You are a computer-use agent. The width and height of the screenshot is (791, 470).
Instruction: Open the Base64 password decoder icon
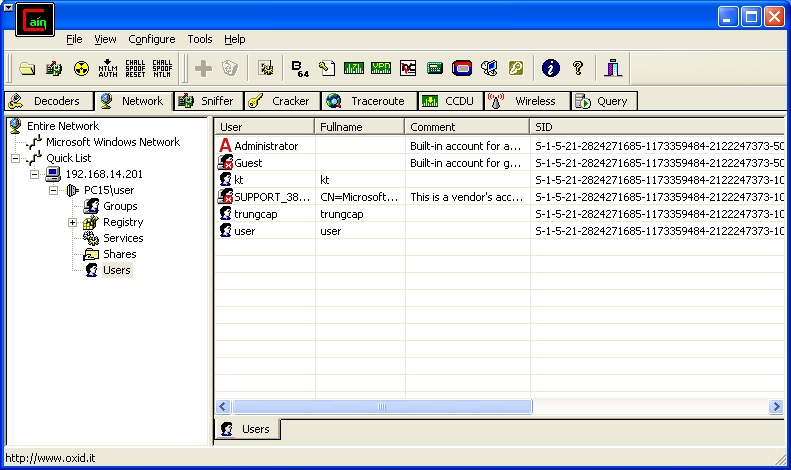[300, 68]
